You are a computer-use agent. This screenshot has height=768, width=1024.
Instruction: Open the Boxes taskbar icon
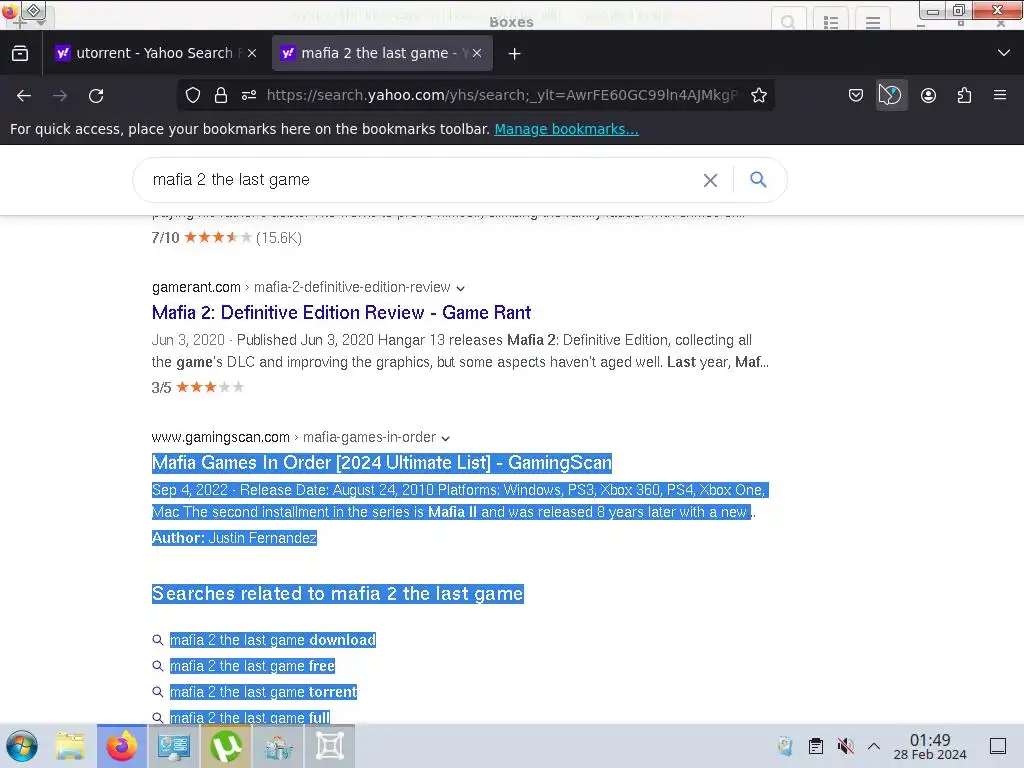(x=330, y=746)
